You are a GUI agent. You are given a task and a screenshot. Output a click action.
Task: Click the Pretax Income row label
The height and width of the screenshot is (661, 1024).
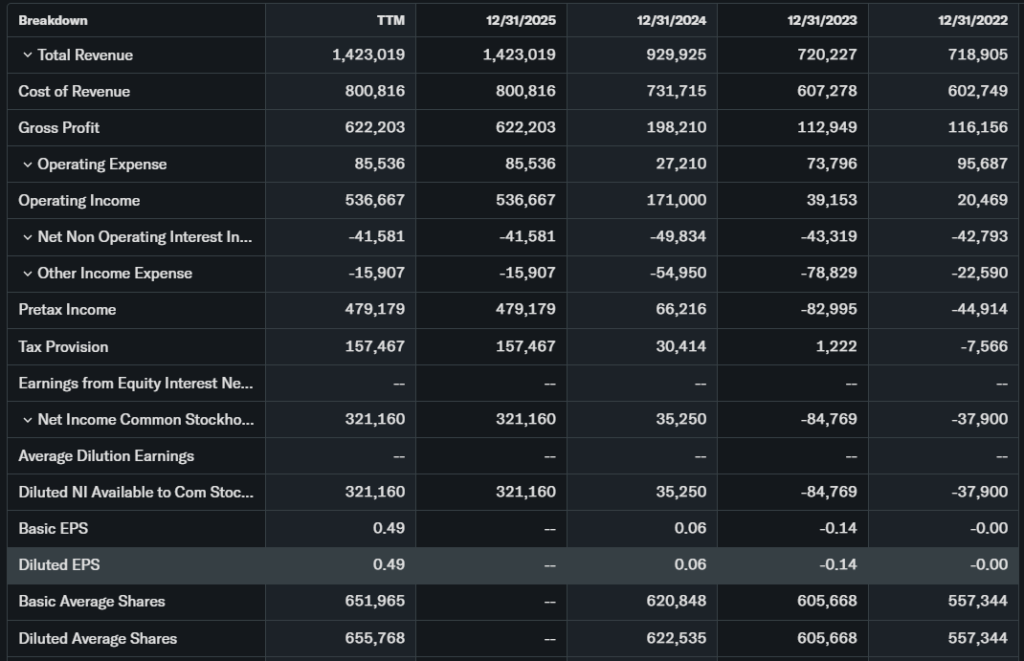point(67,310)
